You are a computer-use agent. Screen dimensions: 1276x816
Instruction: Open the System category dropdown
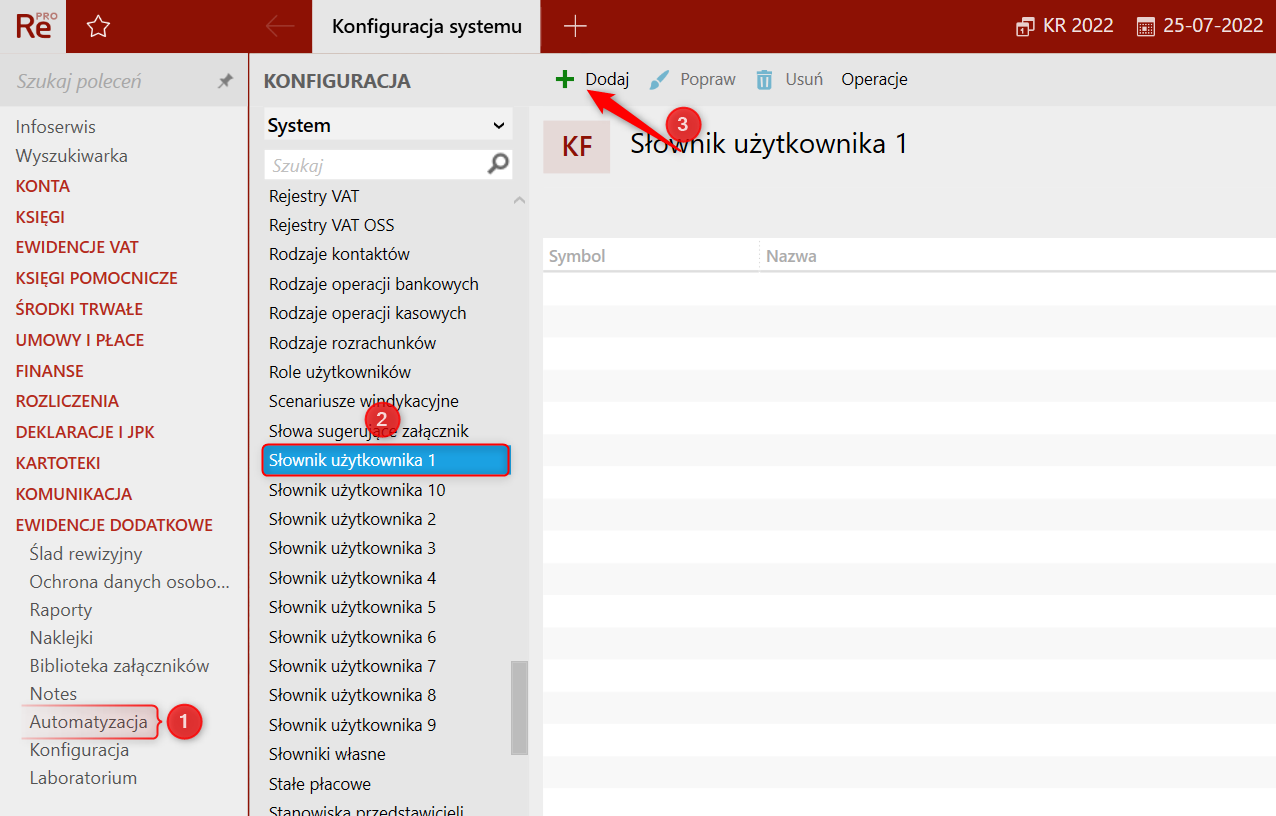[x=388, y=125]
